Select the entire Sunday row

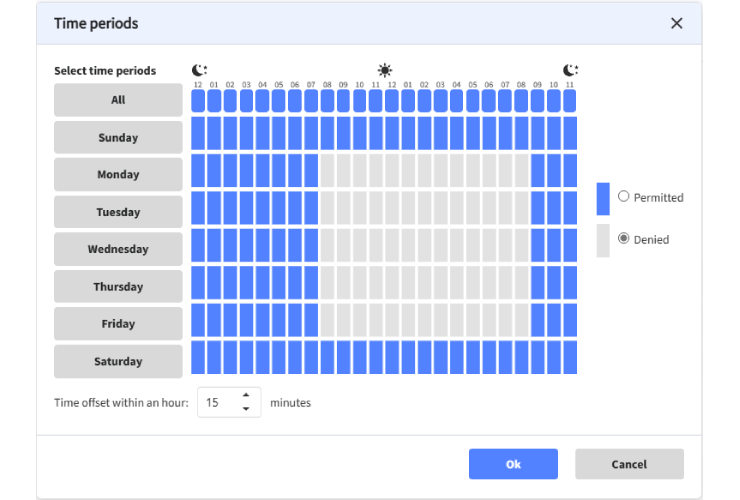(118, 137)
